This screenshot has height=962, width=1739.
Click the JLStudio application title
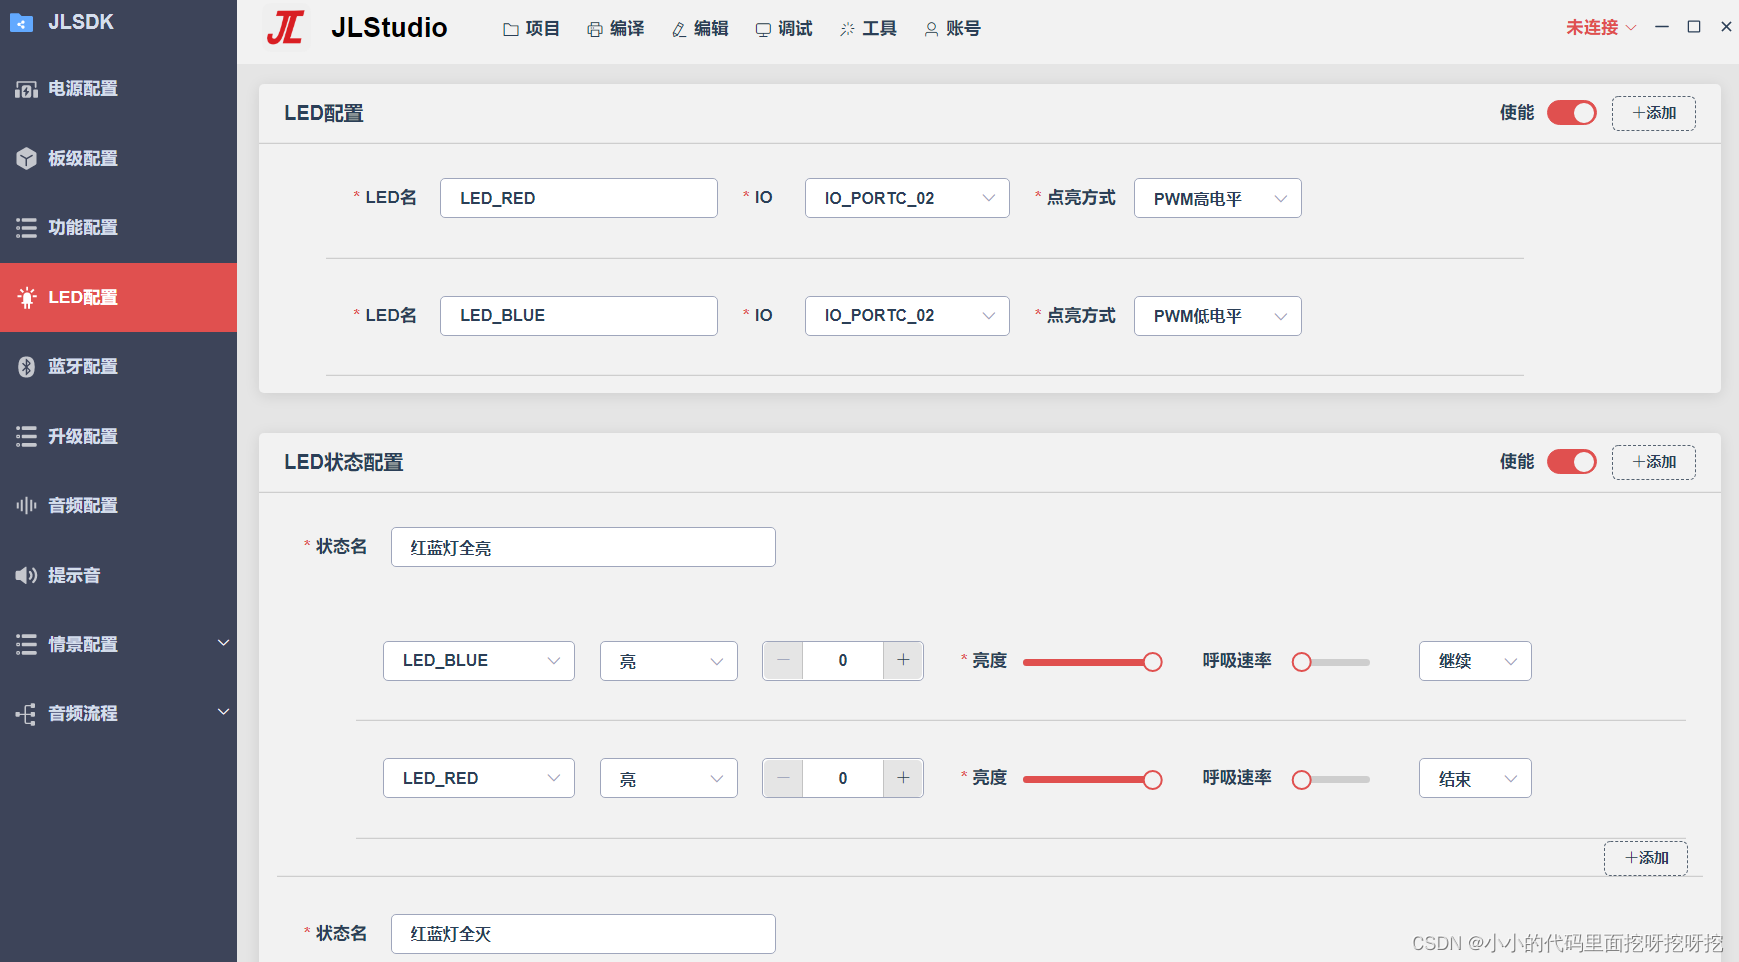(x=389, y=28)
